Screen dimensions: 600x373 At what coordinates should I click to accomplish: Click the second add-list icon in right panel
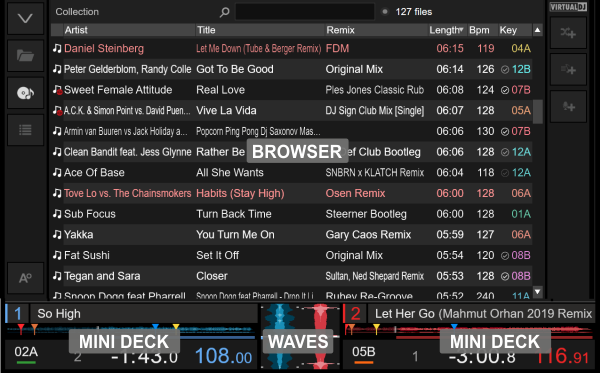coord(568,70)
